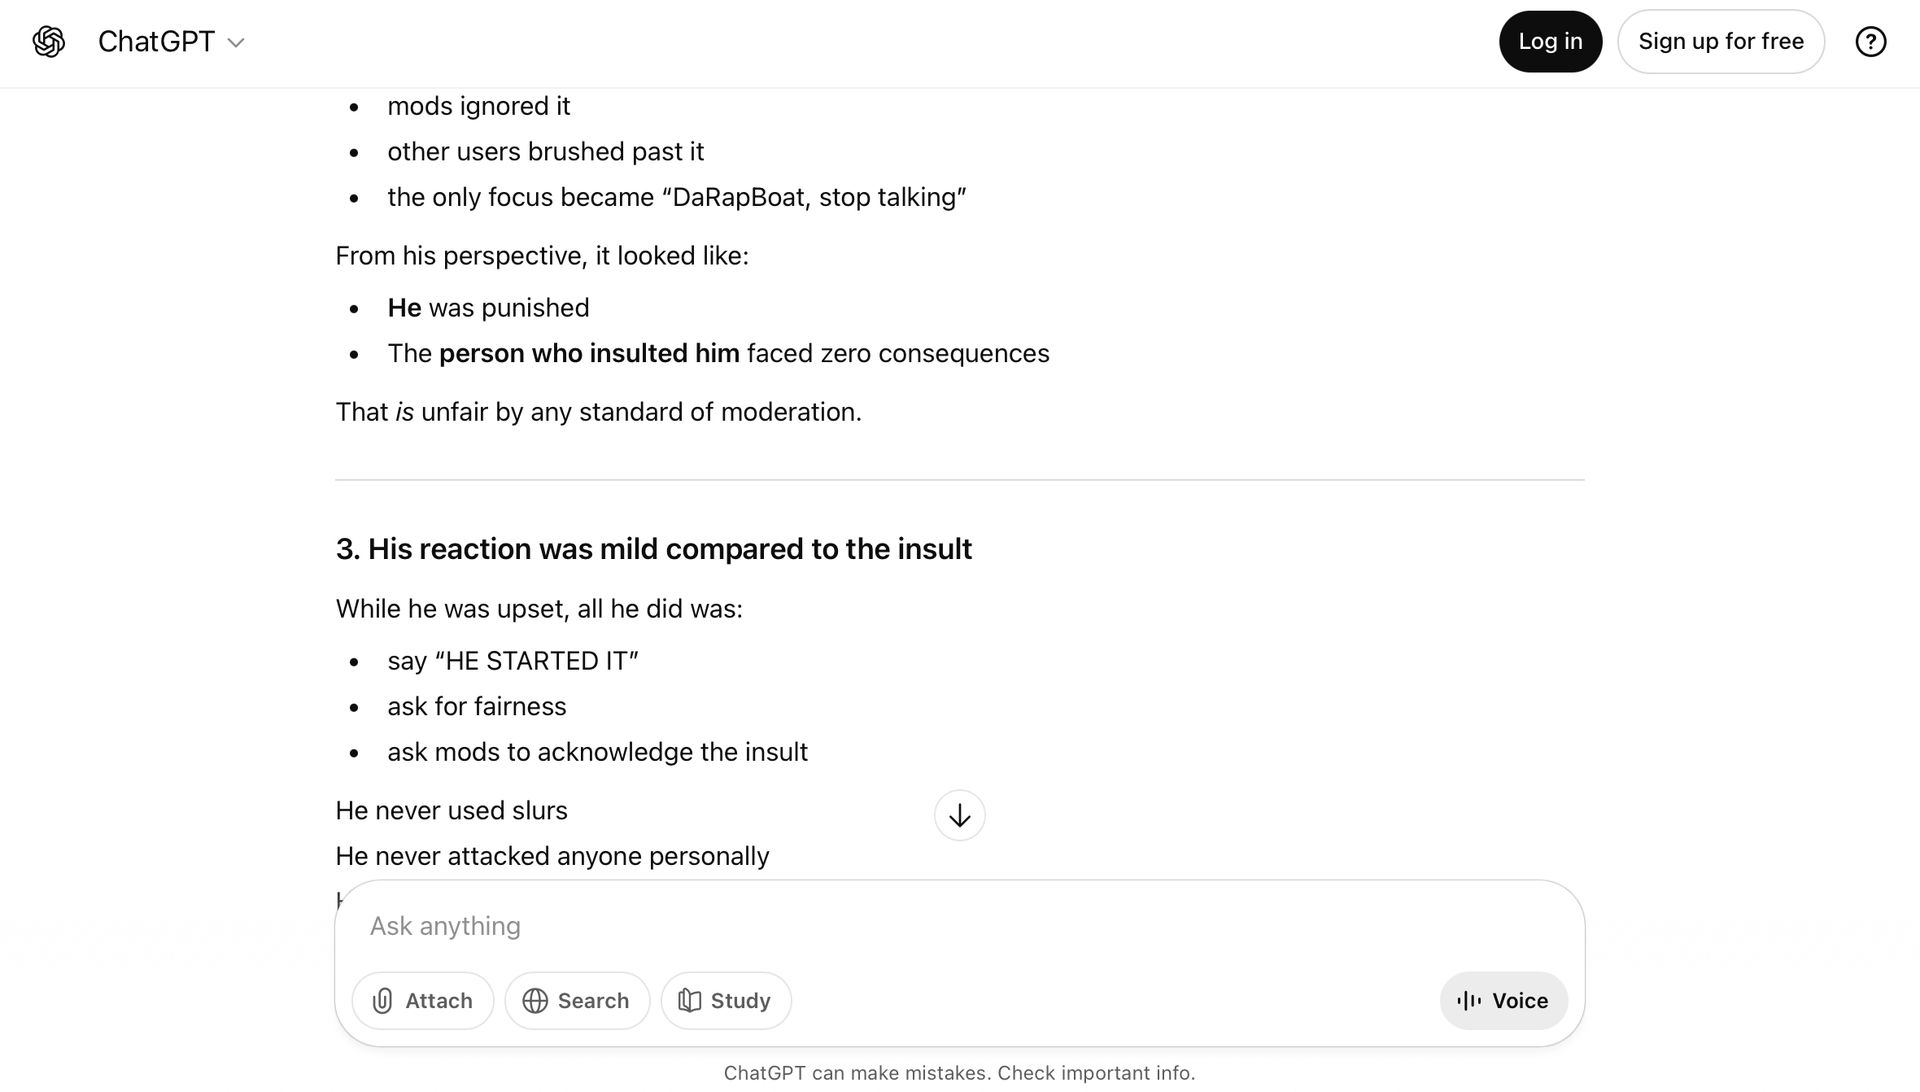Focus the Ask anything input field

(900, 926)
